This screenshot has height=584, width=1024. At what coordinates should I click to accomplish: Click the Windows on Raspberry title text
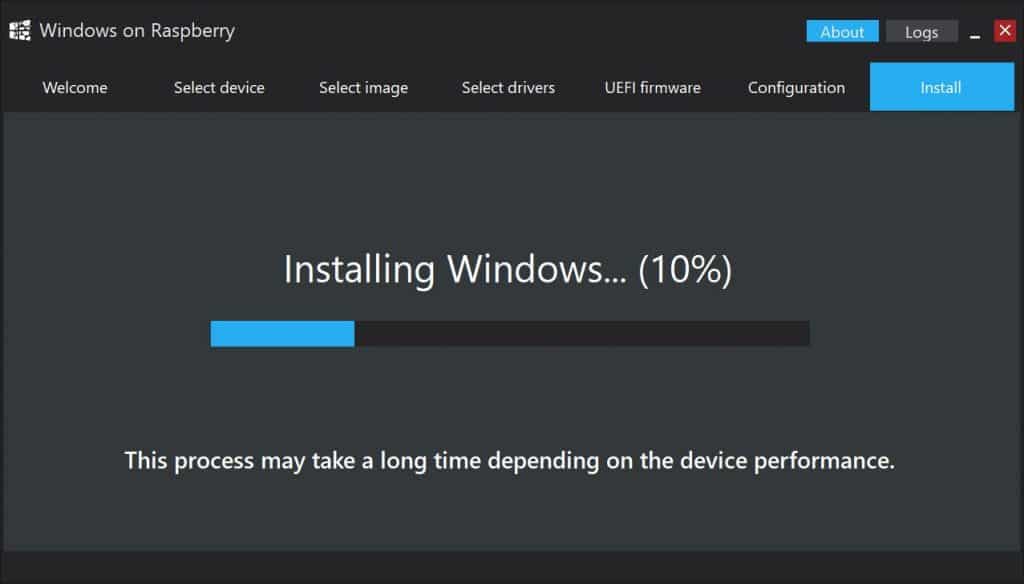pos(137,31)
